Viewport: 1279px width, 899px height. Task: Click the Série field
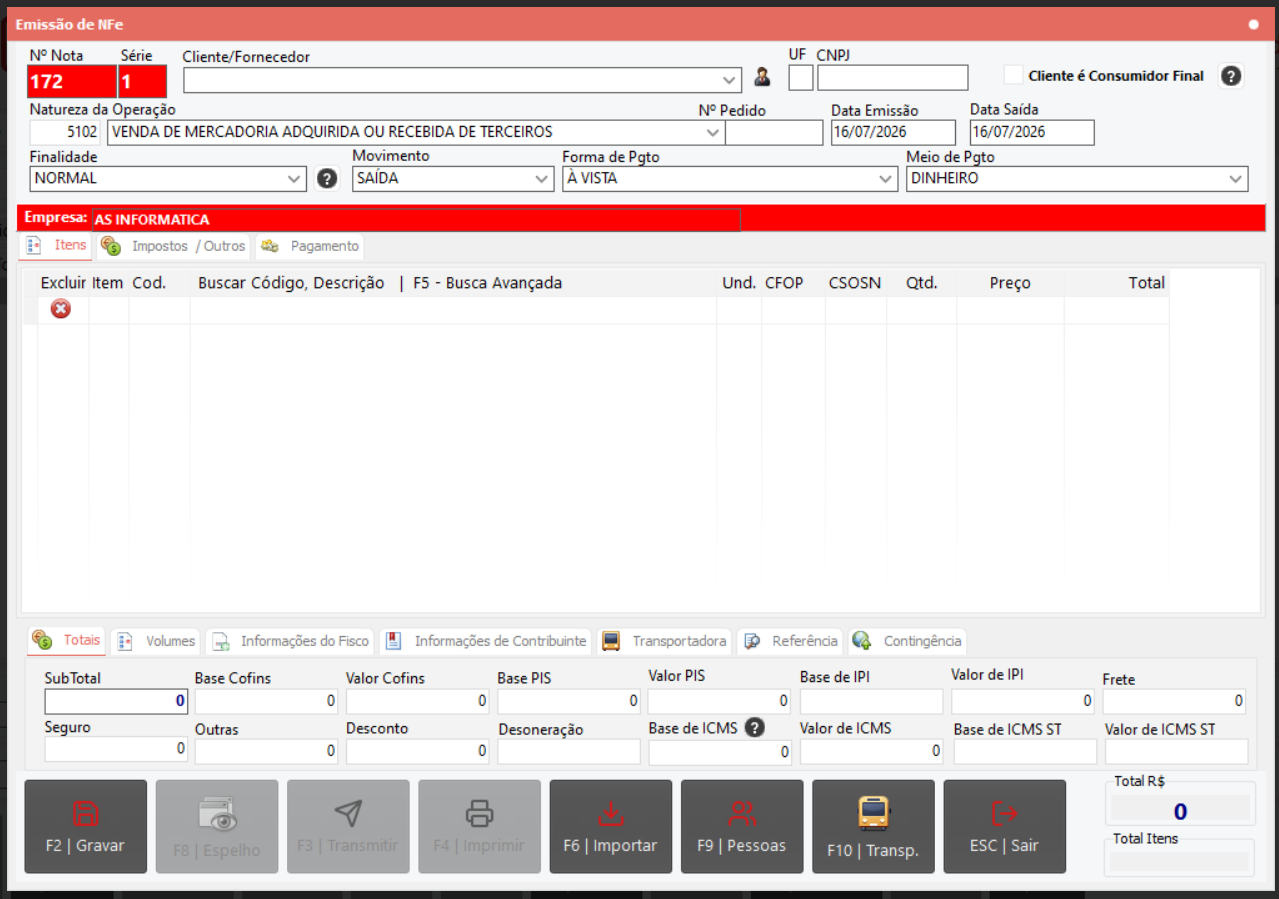(142, 81)
